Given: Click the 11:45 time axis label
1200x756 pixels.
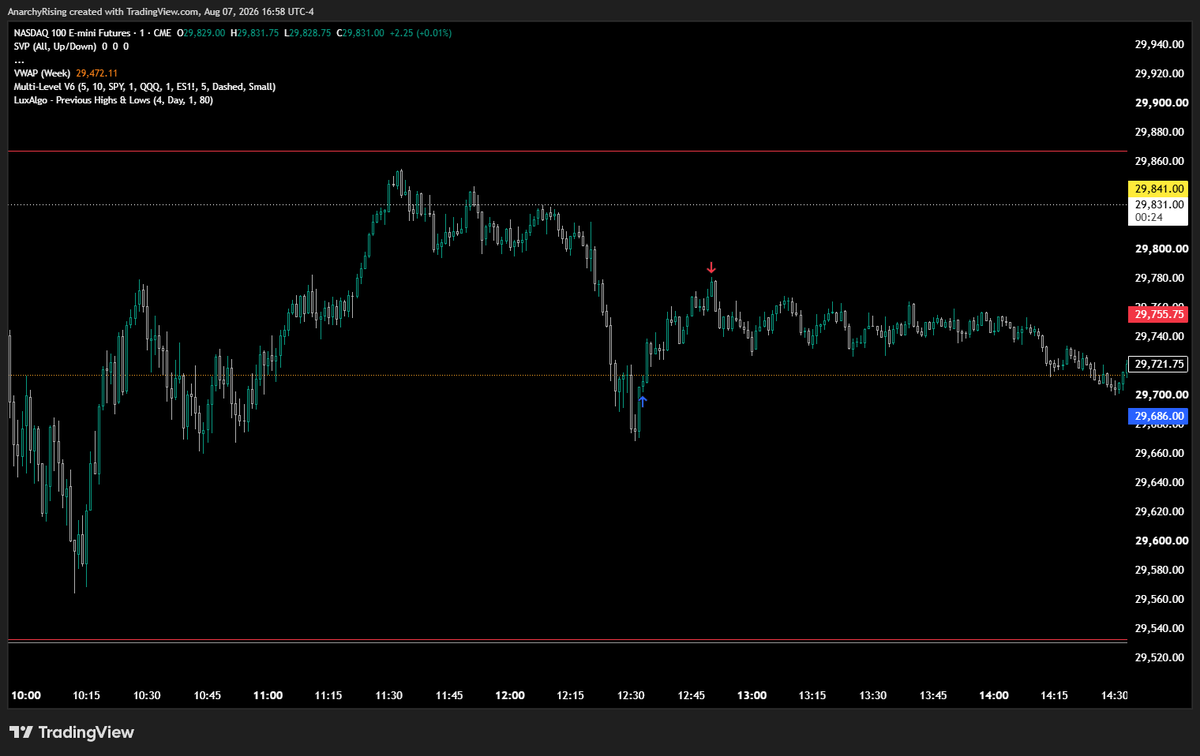Looking at the screenshot, I should click(x=449, y=695).
